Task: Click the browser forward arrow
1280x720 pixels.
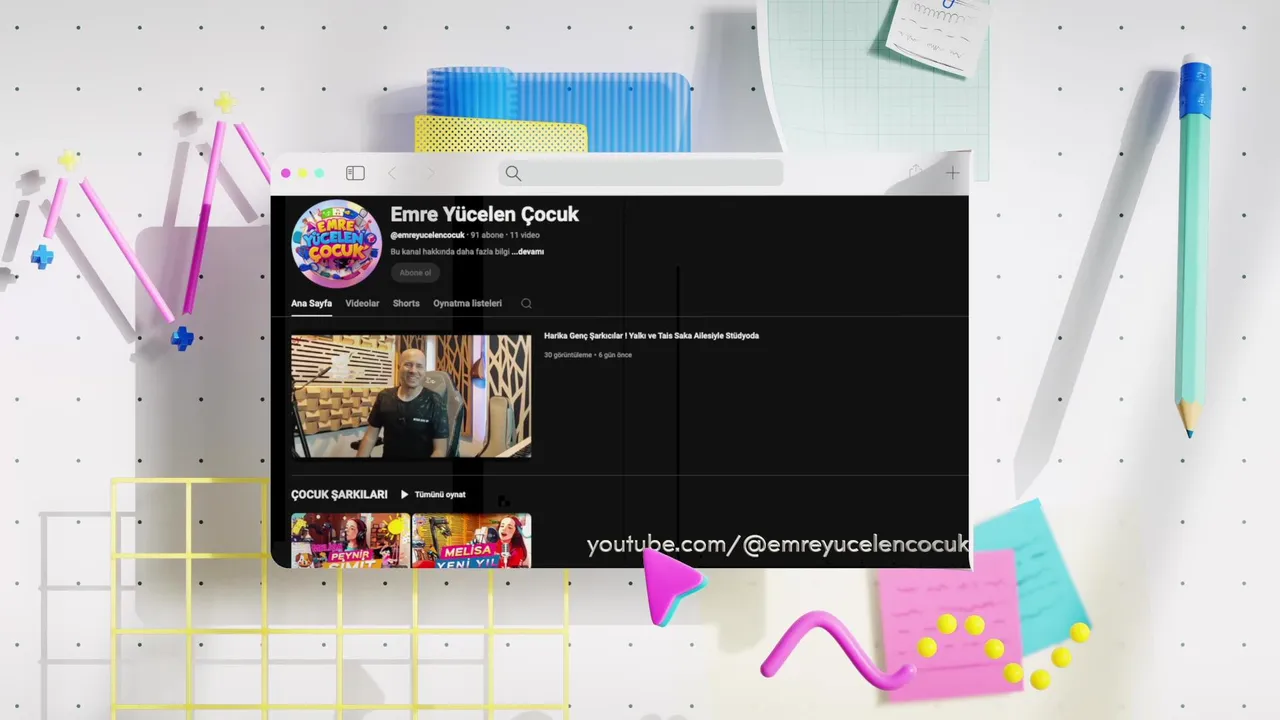Action: click(431, 173)
